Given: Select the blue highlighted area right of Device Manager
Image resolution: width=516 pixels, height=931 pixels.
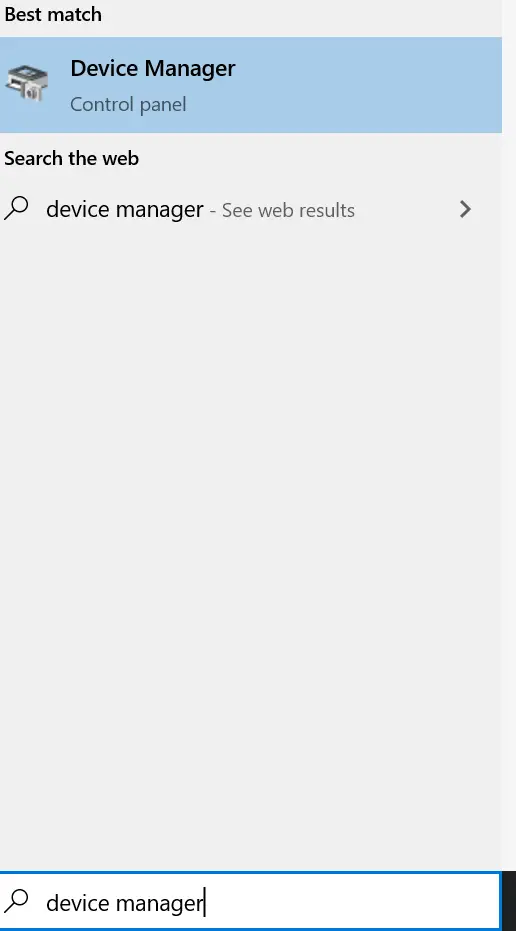Looking at the screenshot, I should click(368, 85).
